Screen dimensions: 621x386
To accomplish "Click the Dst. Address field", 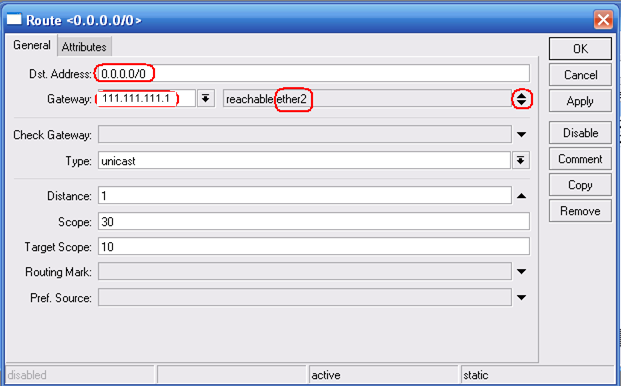I will (x=314, y=74).
